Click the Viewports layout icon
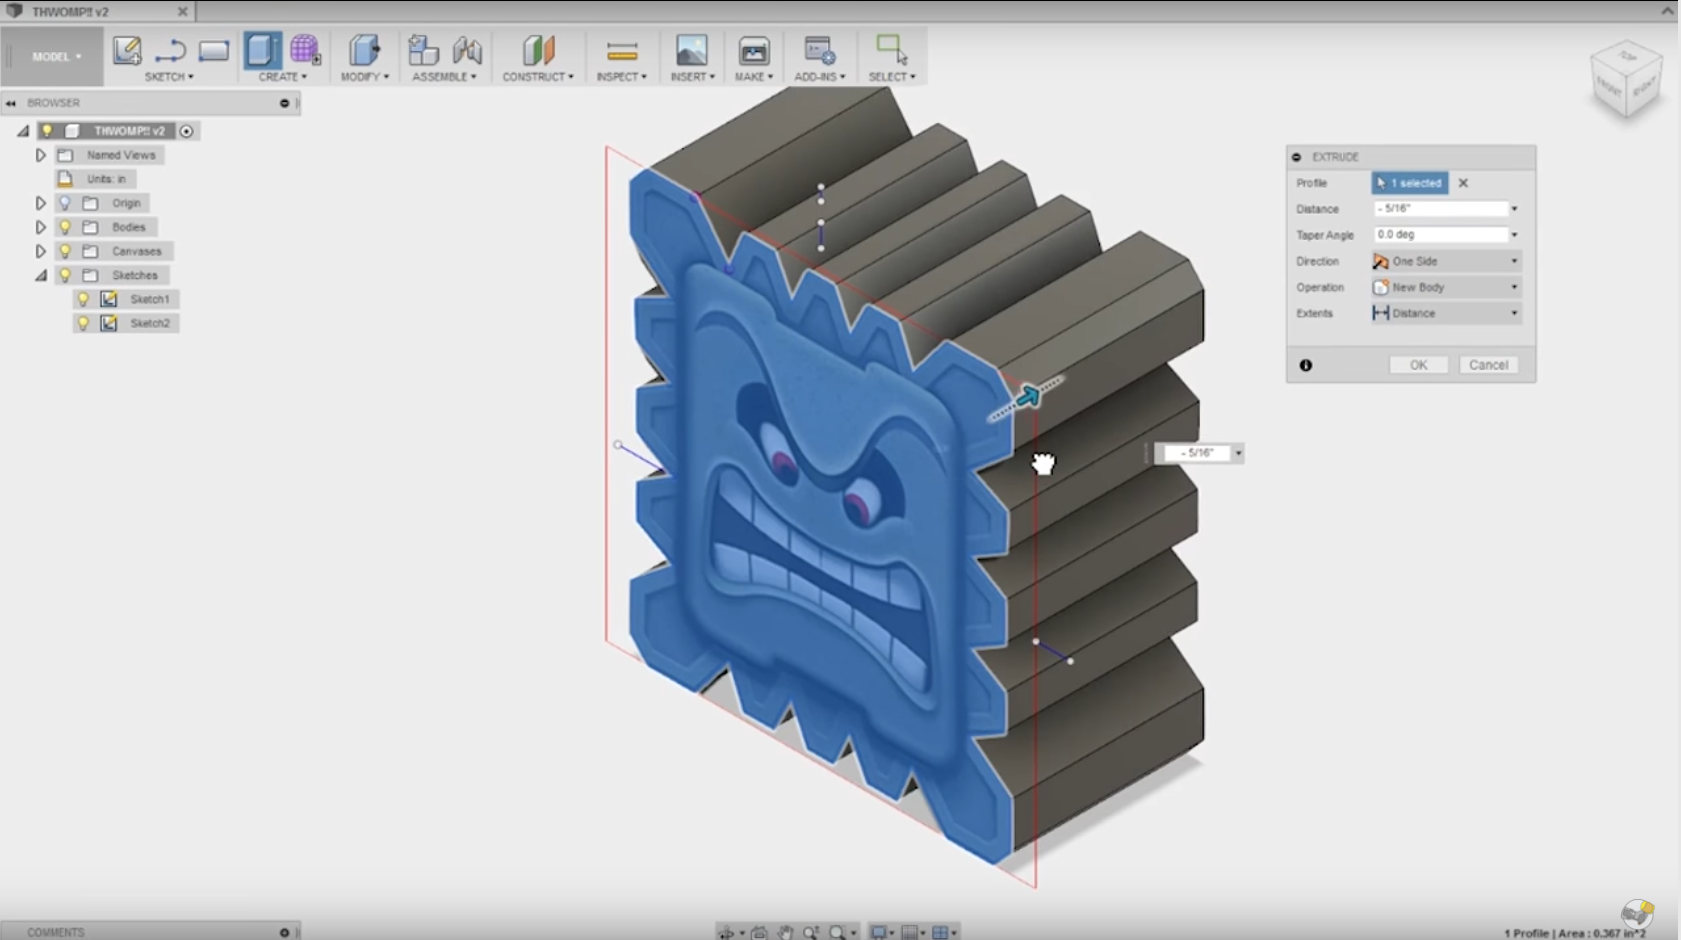The width and height of the screenshot is (1681, 940). tap(940, 932)
